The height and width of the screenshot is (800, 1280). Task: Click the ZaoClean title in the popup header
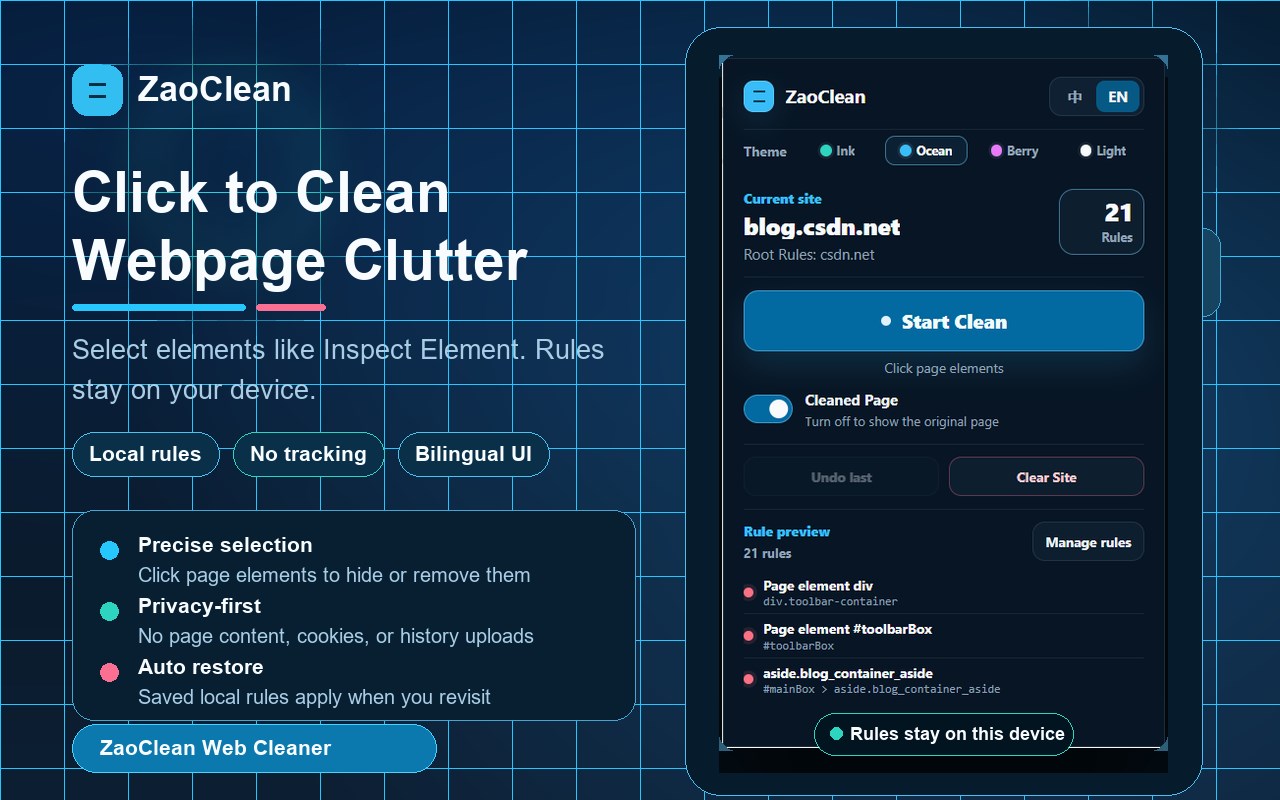[825, 97]
